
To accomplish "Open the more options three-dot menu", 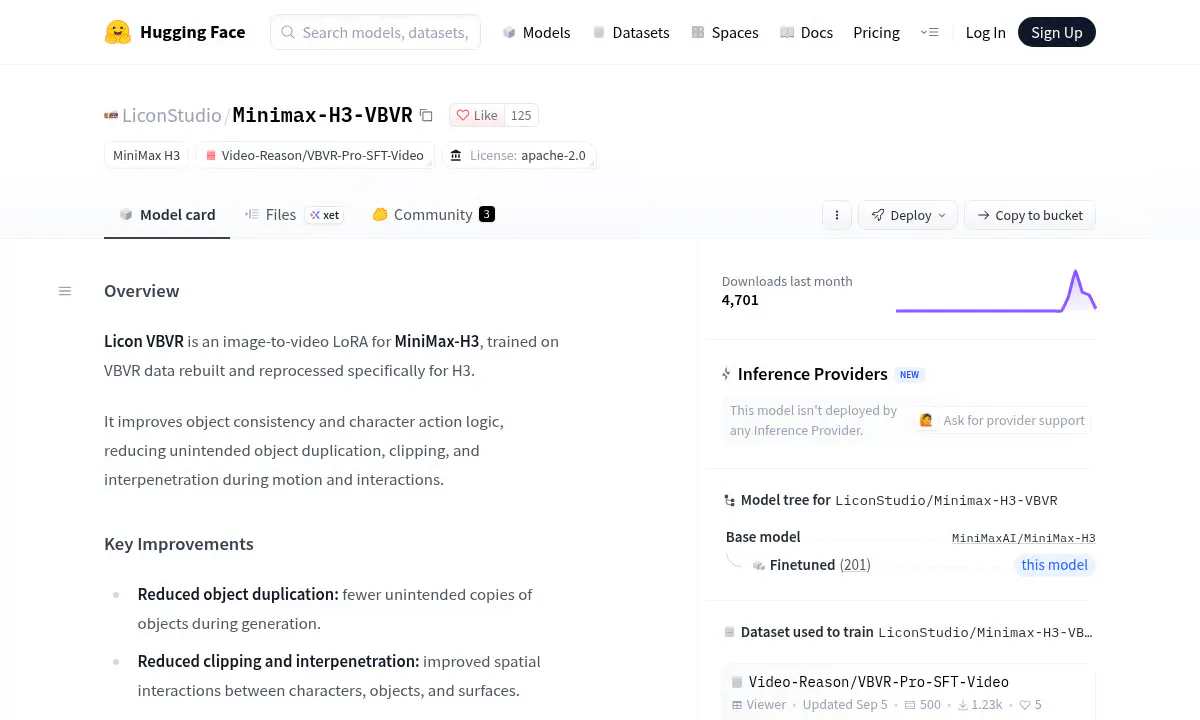I will [836, 215].
